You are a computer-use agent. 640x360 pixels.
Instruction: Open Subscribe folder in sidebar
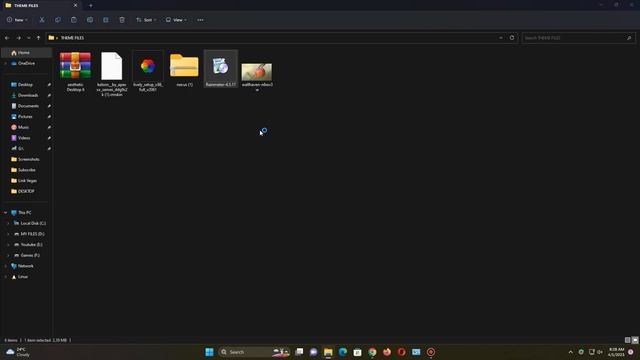coord(27,170)
